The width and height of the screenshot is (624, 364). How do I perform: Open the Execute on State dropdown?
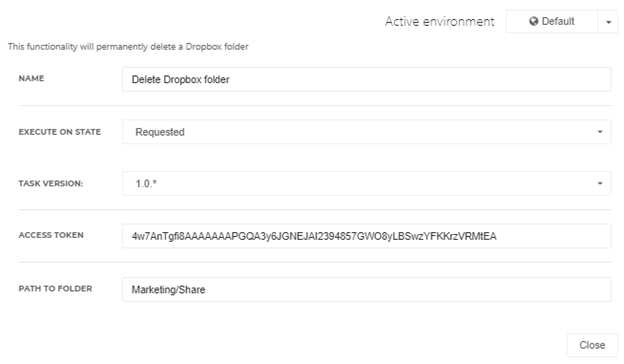point(367,132)
